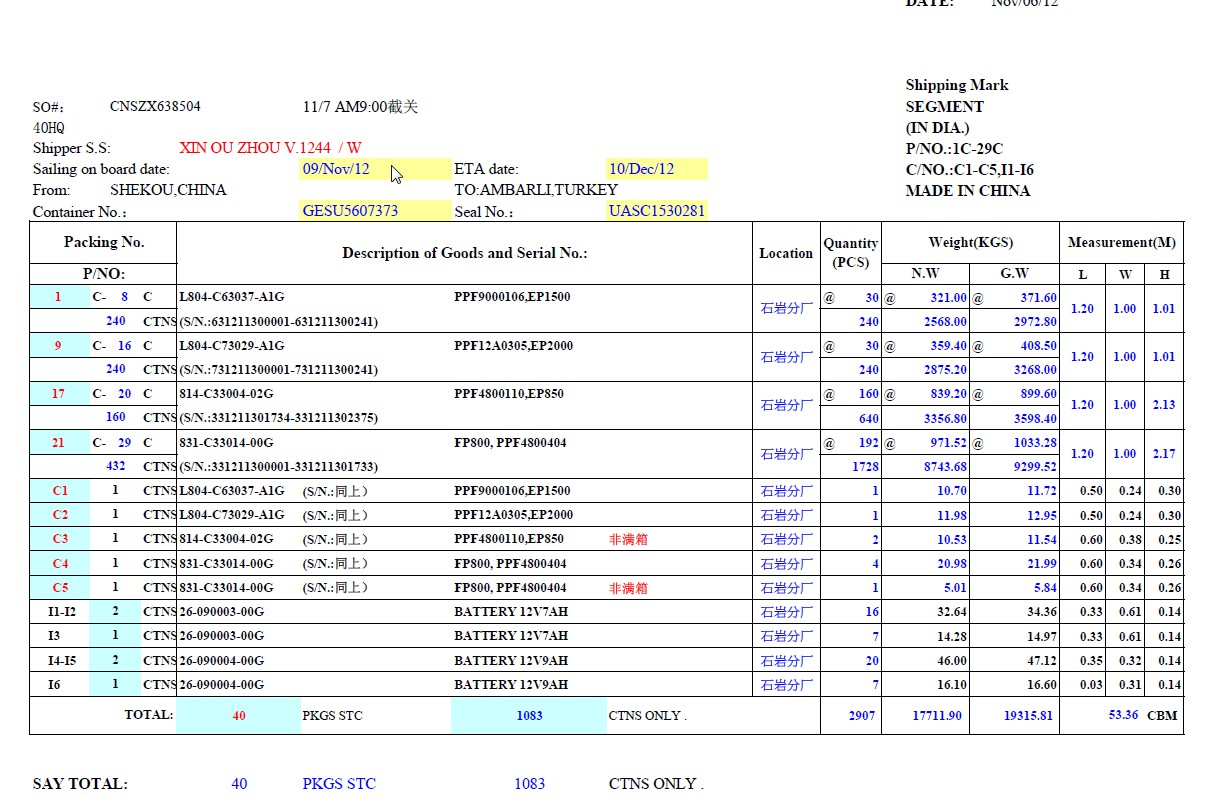Click the Weight(KGS) header

click(970, 242)
